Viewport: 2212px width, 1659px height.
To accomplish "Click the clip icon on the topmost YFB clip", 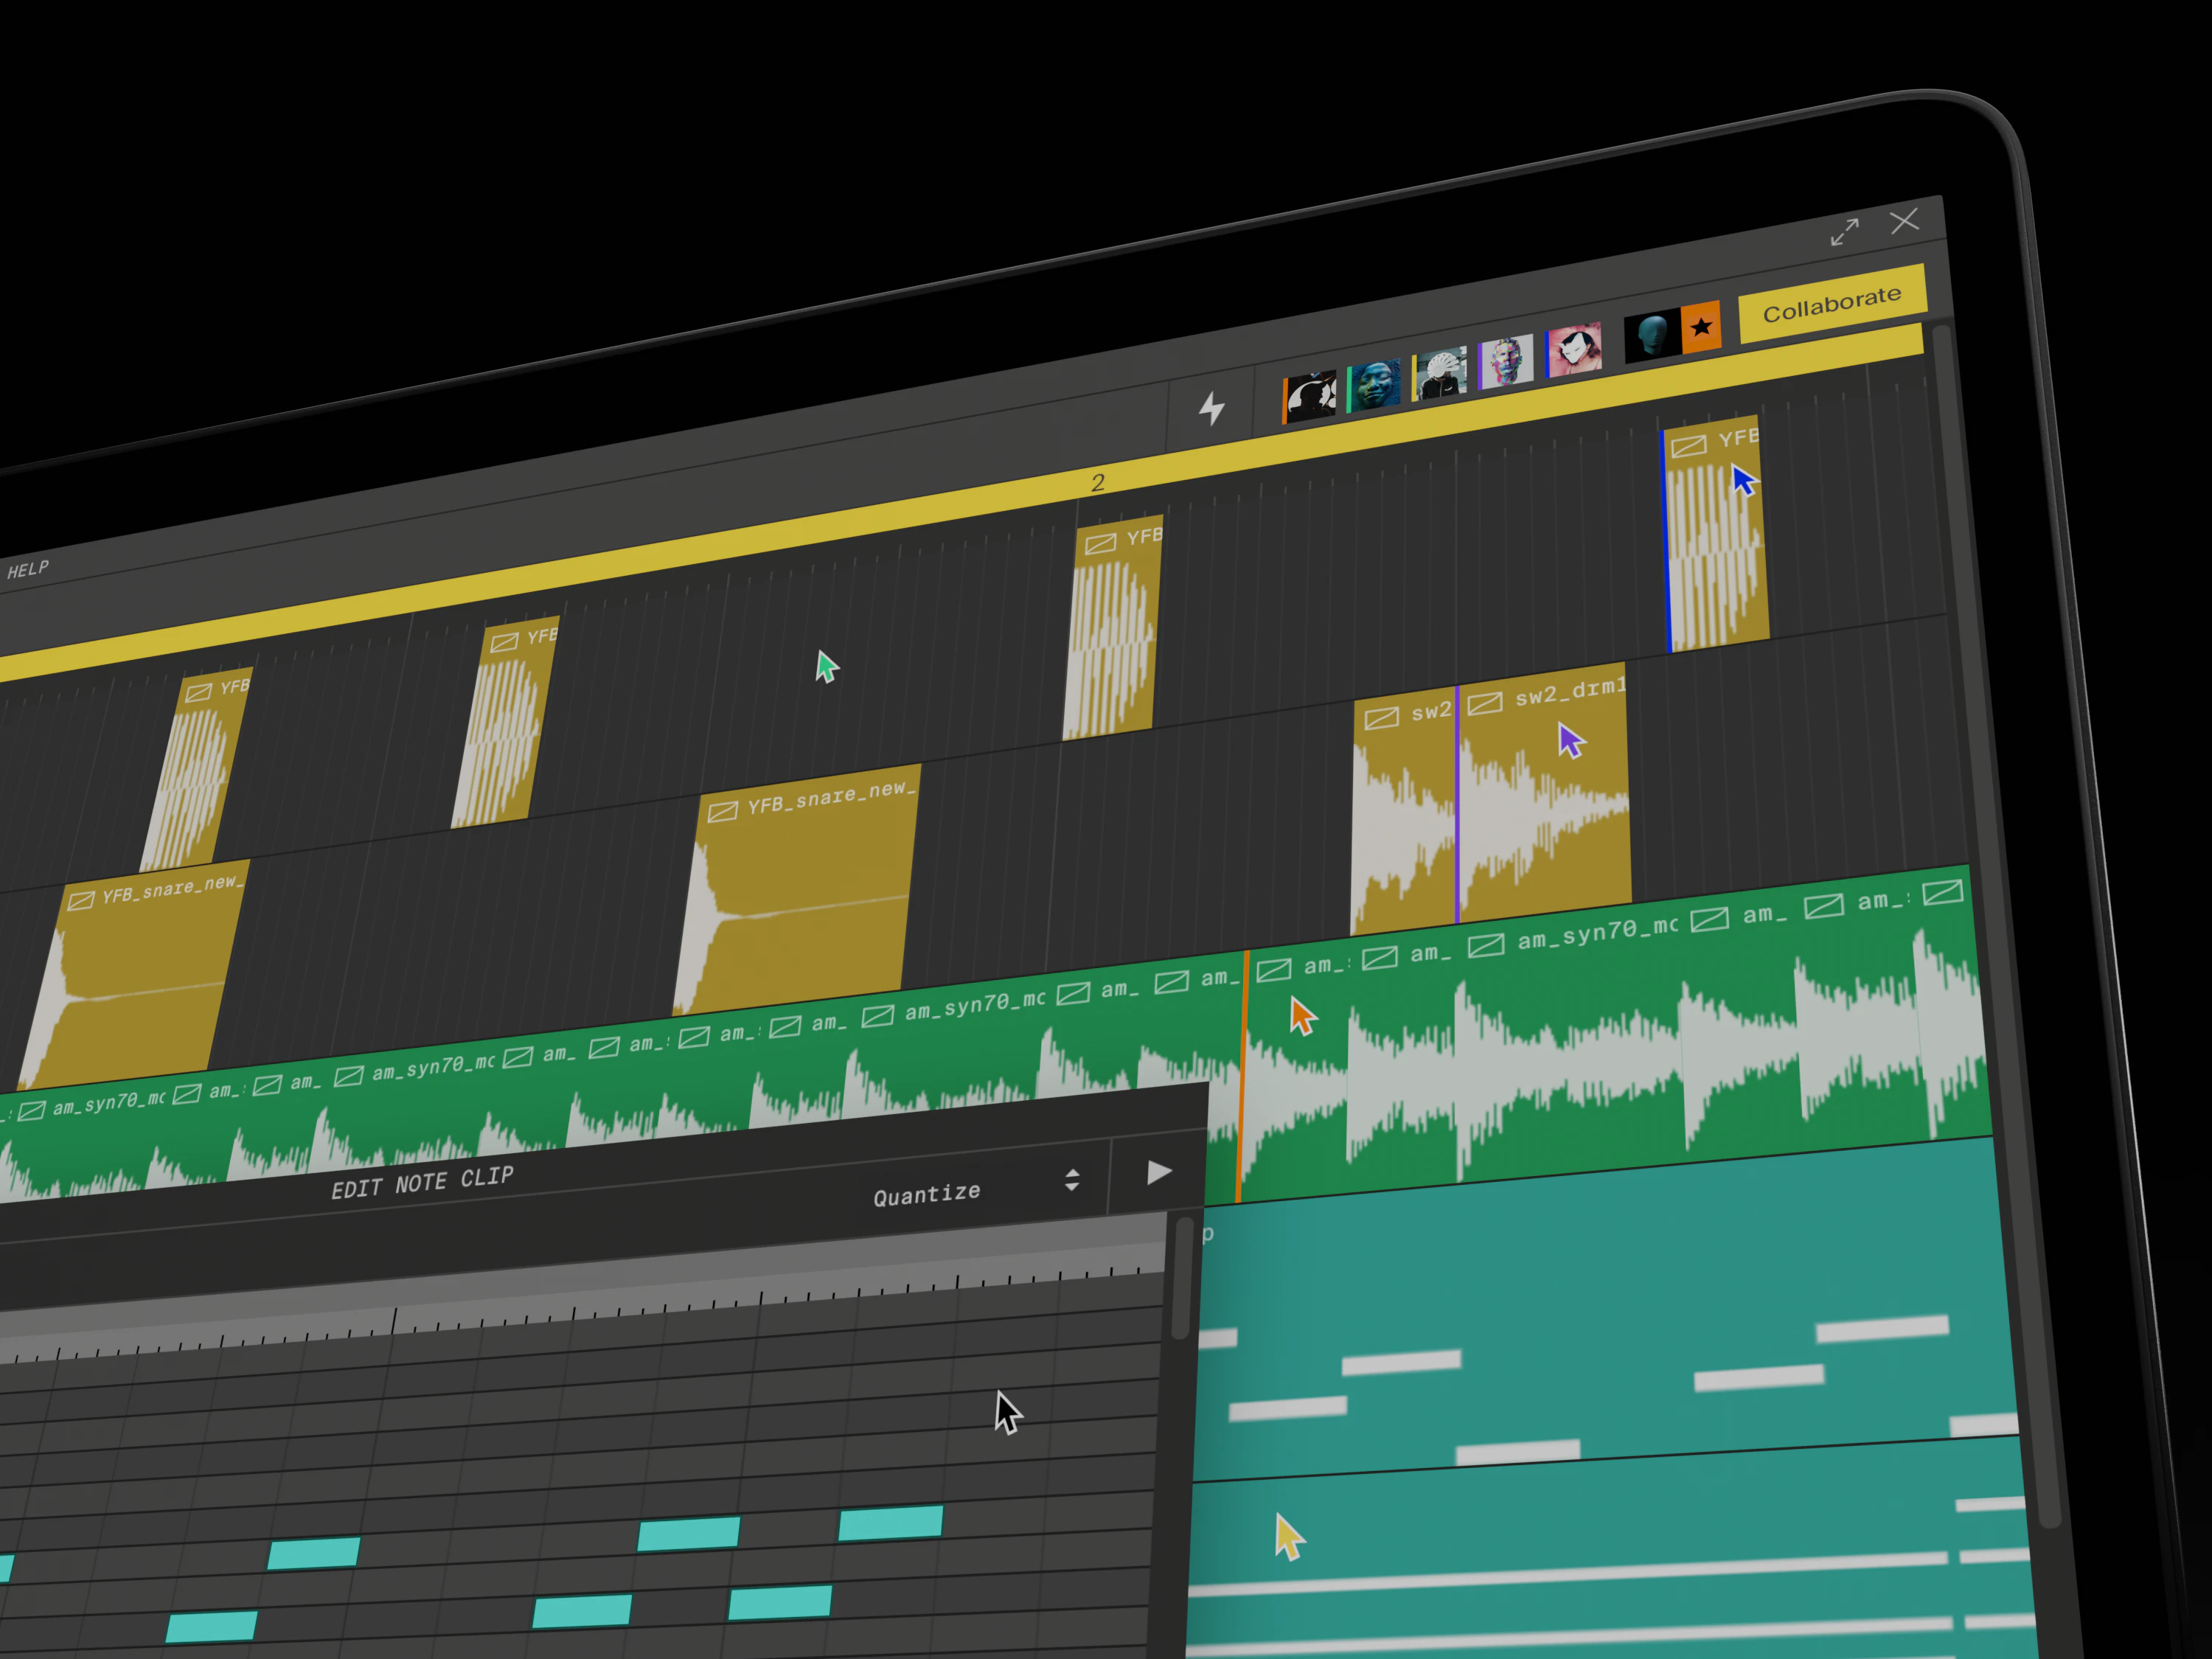I will (1690, 447).
